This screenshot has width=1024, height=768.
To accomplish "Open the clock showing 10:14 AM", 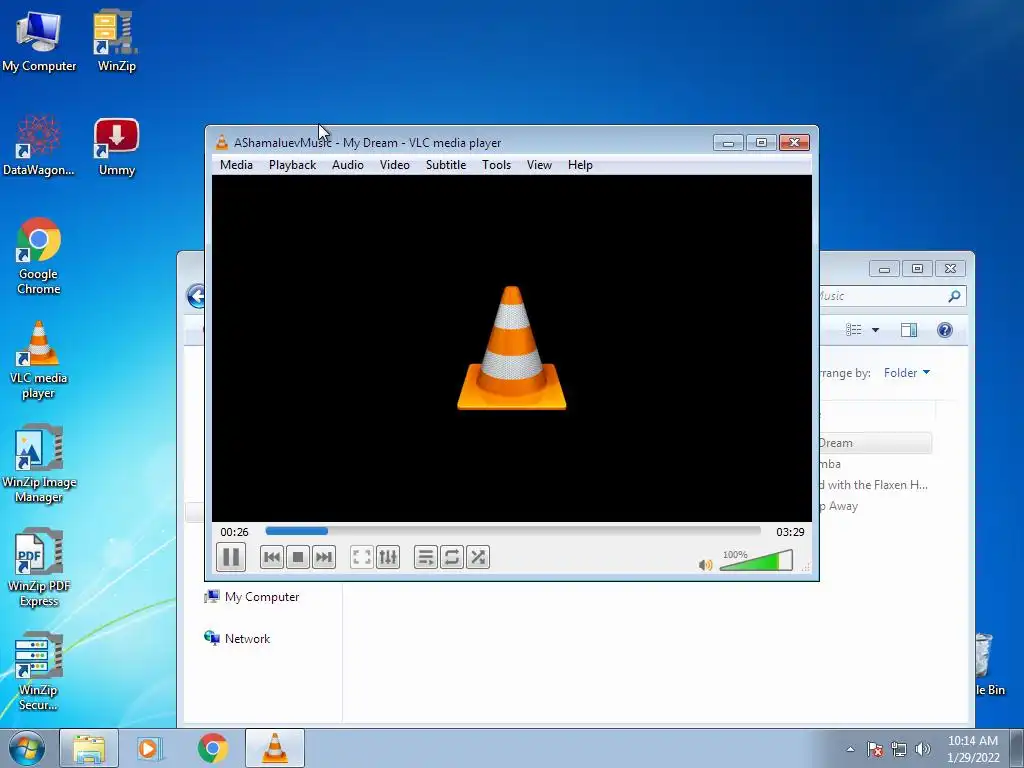I will click(973, 749).
